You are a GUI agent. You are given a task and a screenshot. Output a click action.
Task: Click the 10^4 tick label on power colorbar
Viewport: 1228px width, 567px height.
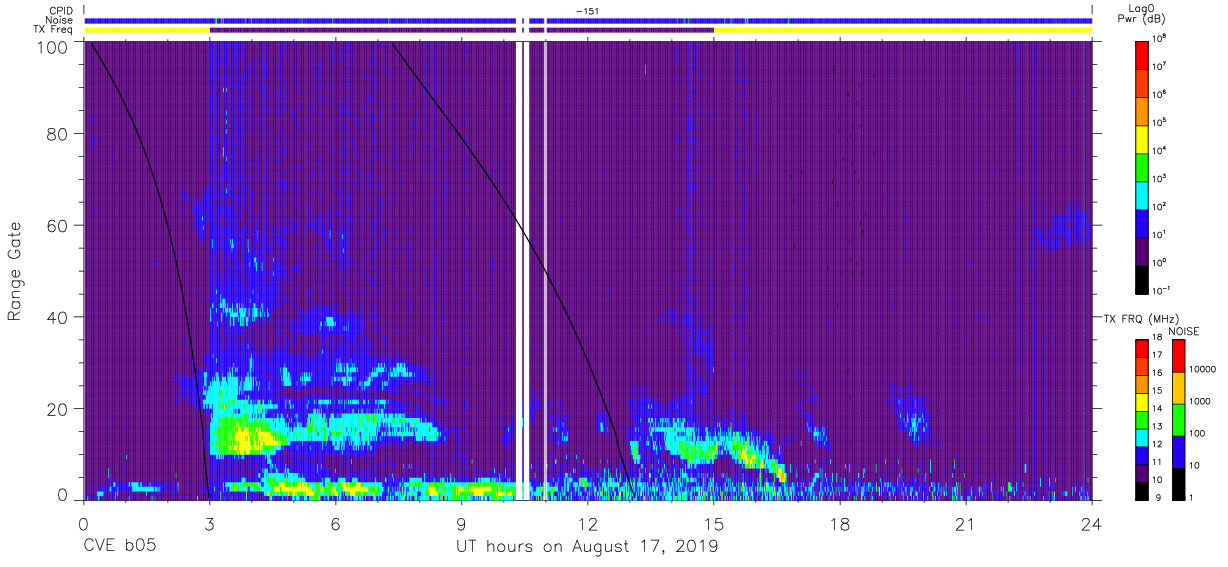(1160, 149)
